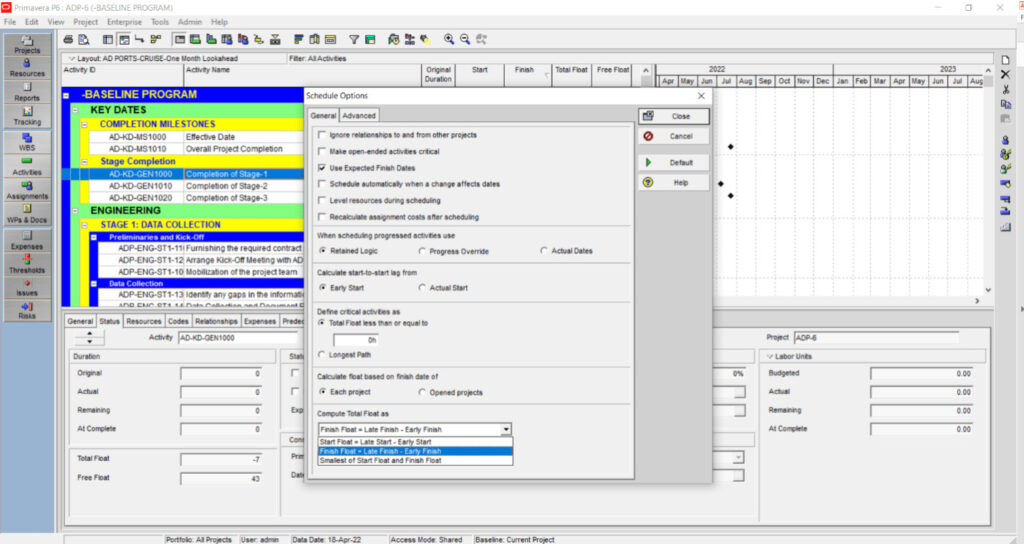Viewport: 1024px width, 544px height.
Task: Open the Tools menu
Action: click(x=159, y=22)
